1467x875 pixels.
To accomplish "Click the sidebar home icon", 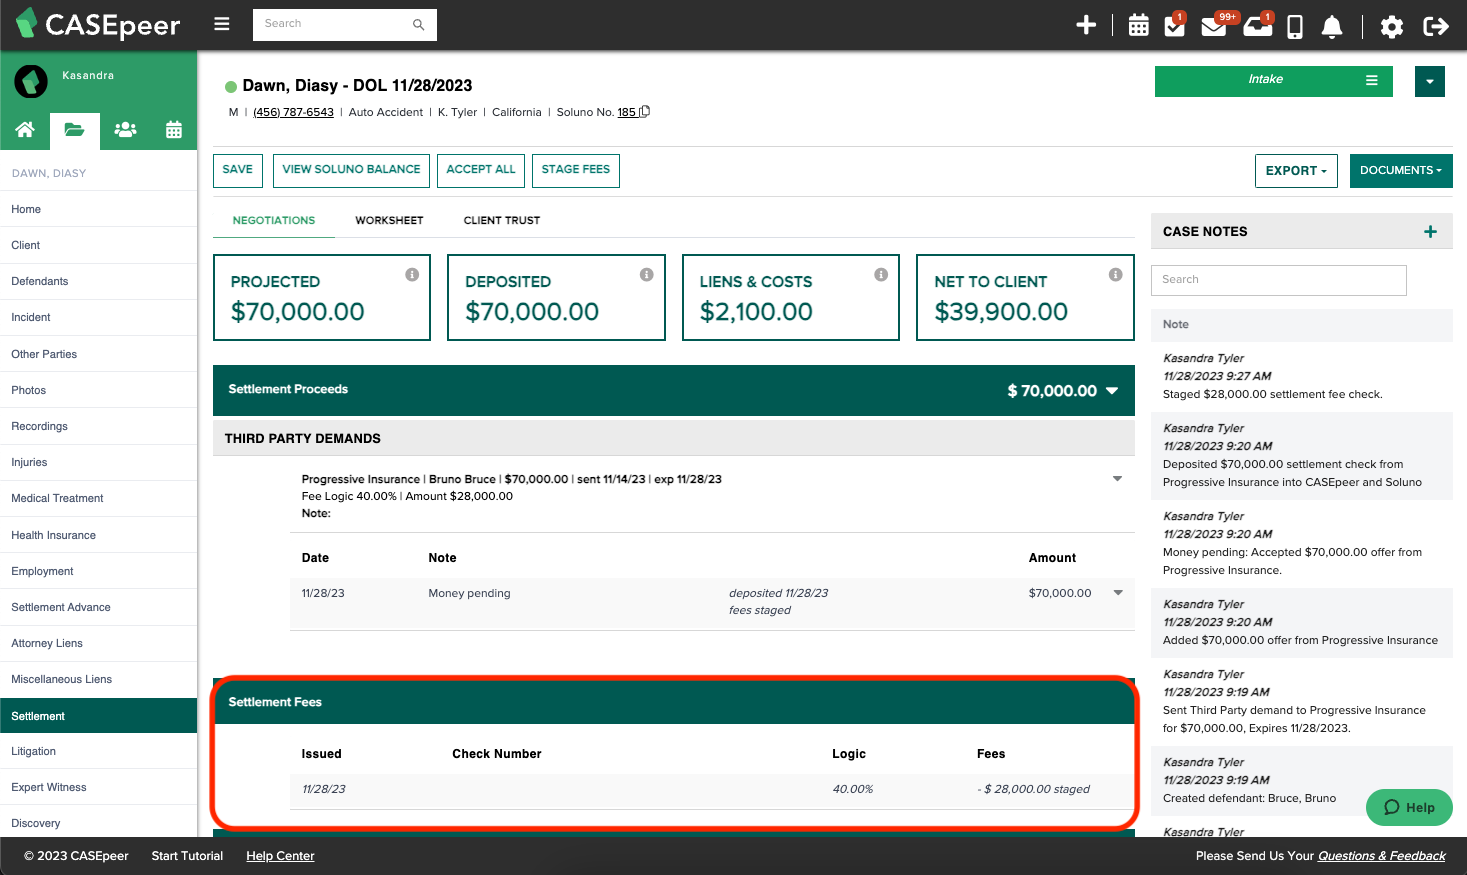I will click(x=25, y=129).
